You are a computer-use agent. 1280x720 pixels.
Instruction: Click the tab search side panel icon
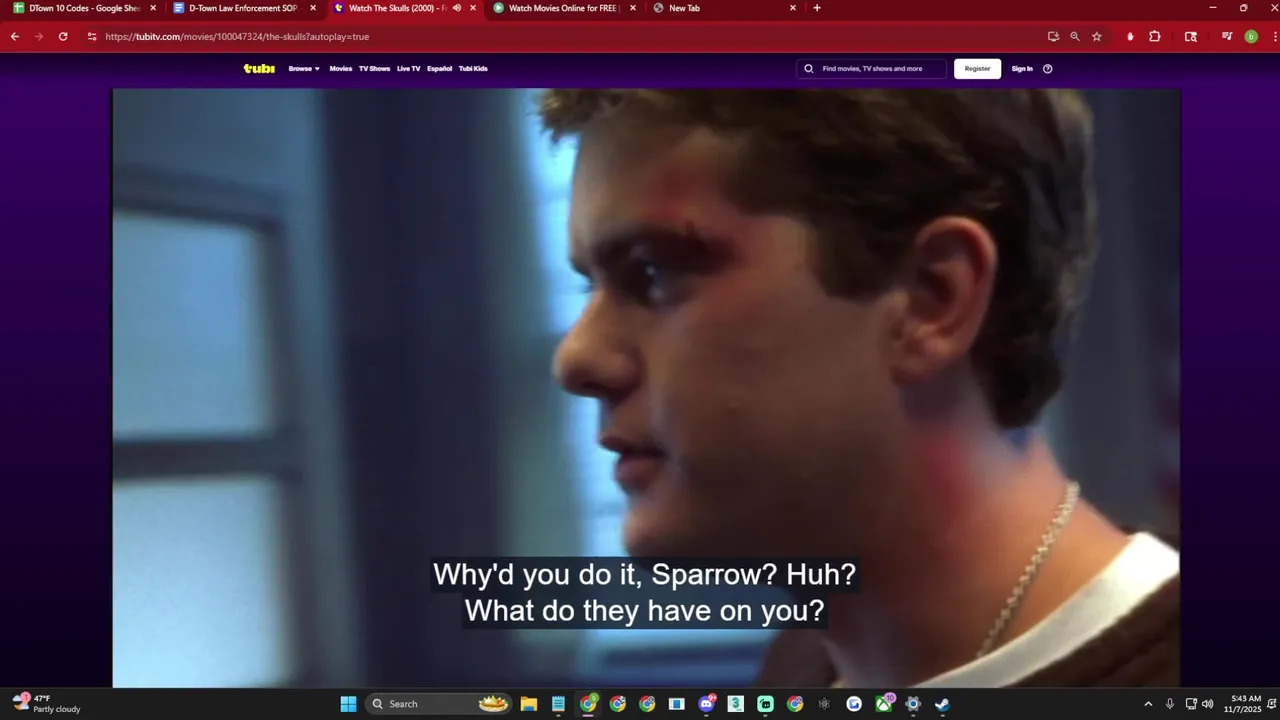click(x=1191, y=36)
